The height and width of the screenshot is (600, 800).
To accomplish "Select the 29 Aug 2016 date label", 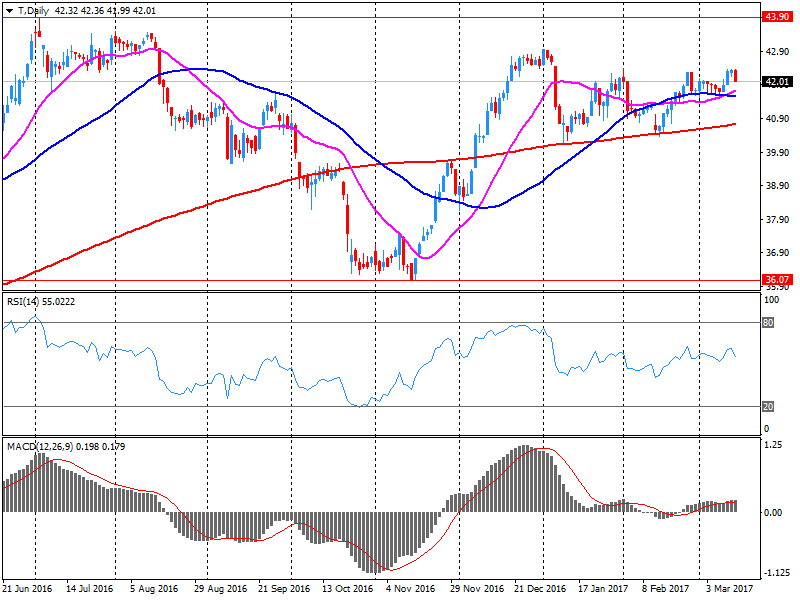I will [x=217, y=590].
